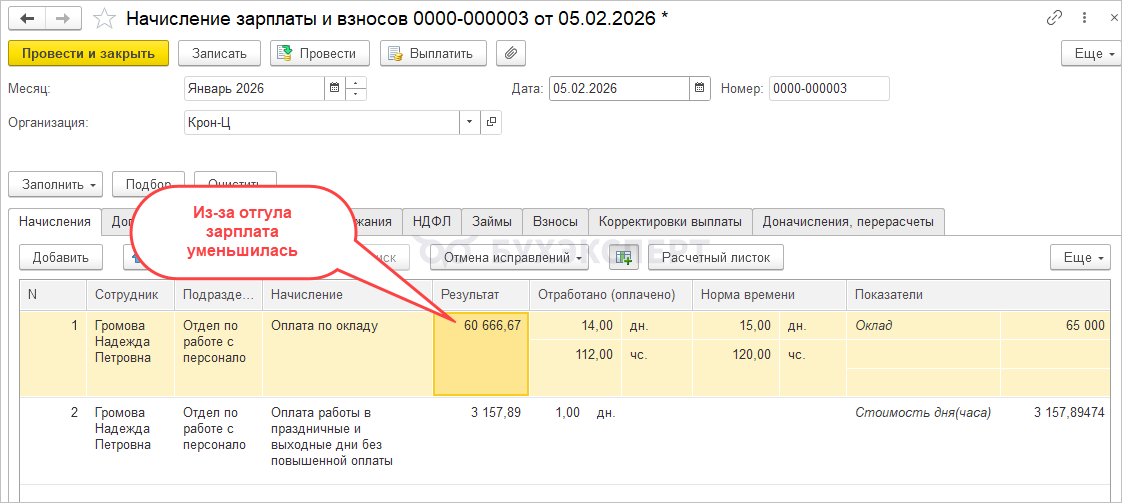
Task: Open attached files with the paperclip icon
Action: tap(511, 53)
